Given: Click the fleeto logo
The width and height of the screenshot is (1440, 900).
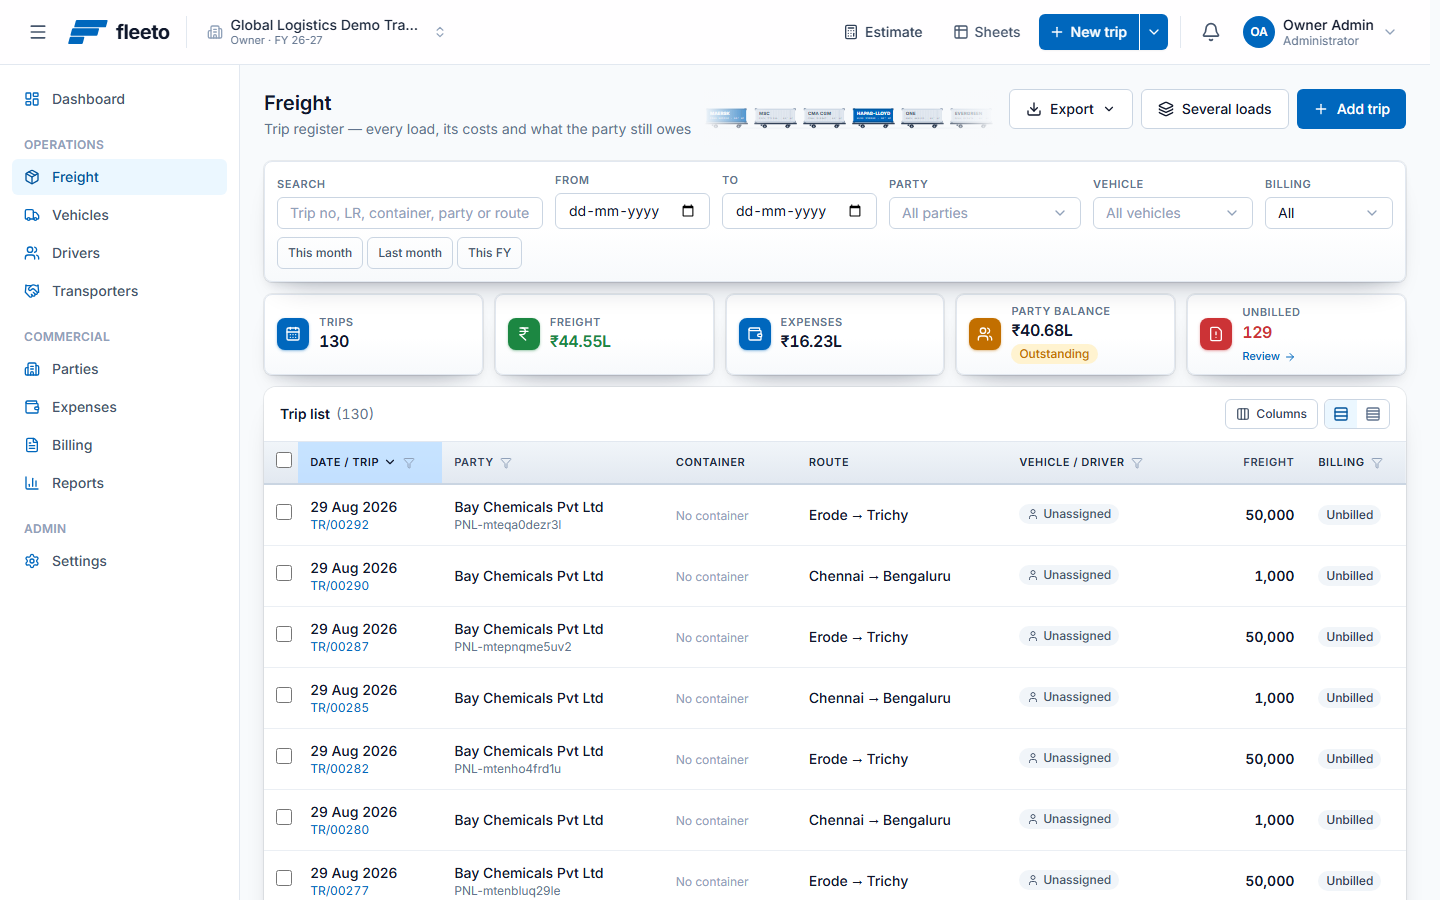Looking at the screenshot, I should tap(119, 32).
